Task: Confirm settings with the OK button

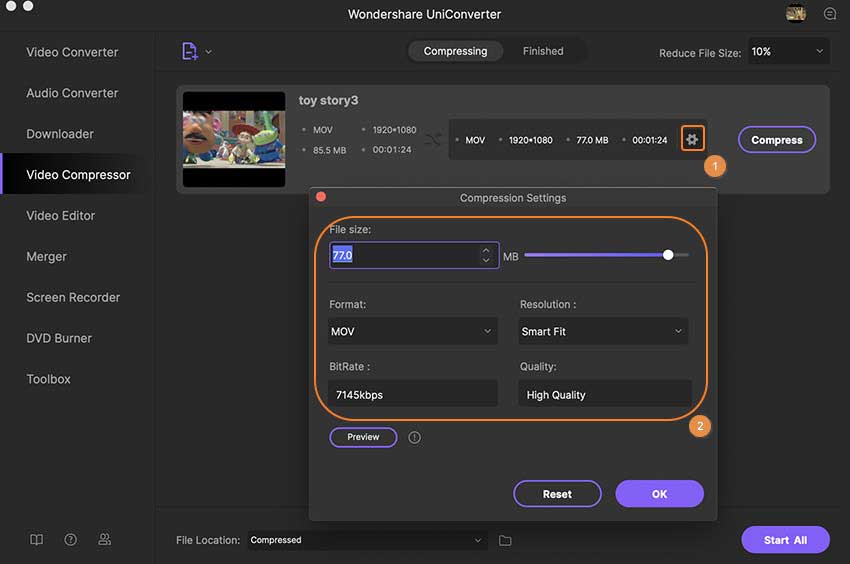Action: 659,494
